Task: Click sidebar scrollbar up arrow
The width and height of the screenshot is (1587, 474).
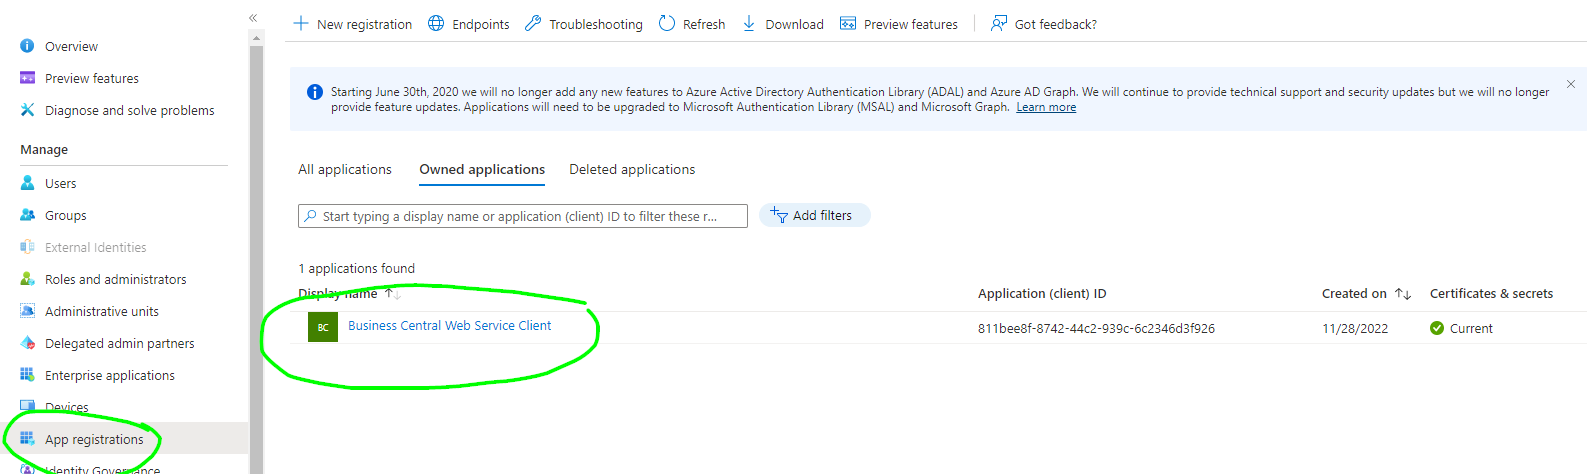Action: [256, 38]
